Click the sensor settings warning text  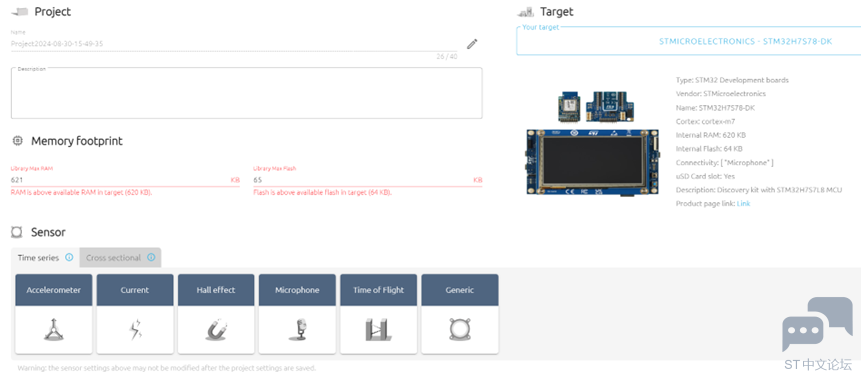pos(166,368)
